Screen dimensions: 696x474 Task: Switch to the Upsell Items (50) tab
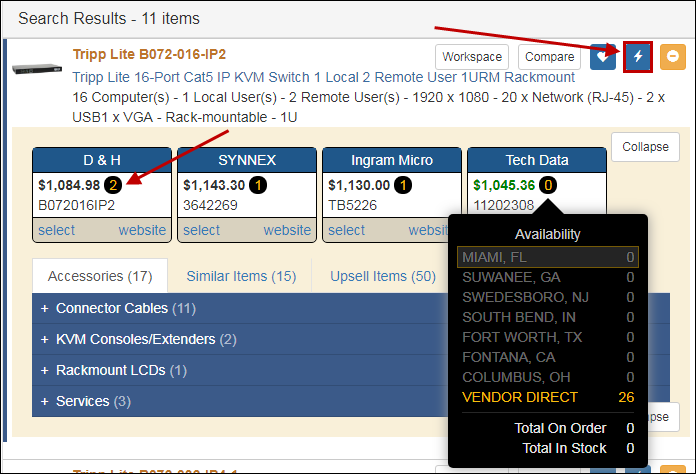tap(383, 276)
